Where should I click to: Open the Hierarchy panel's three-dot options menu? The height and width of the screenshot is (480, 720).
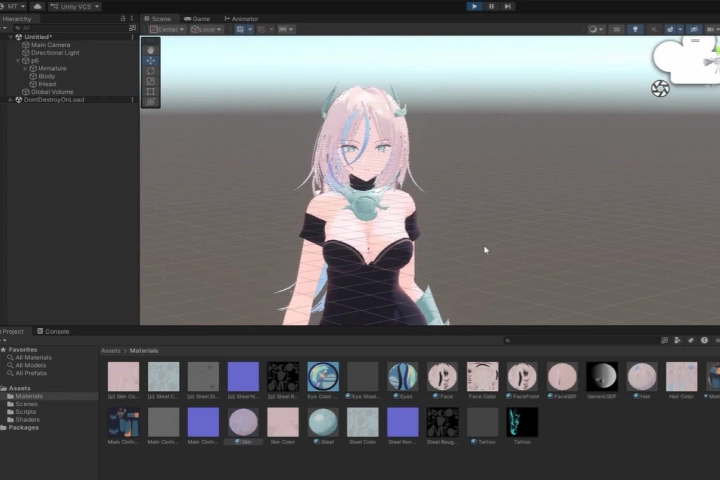point(132,18)
